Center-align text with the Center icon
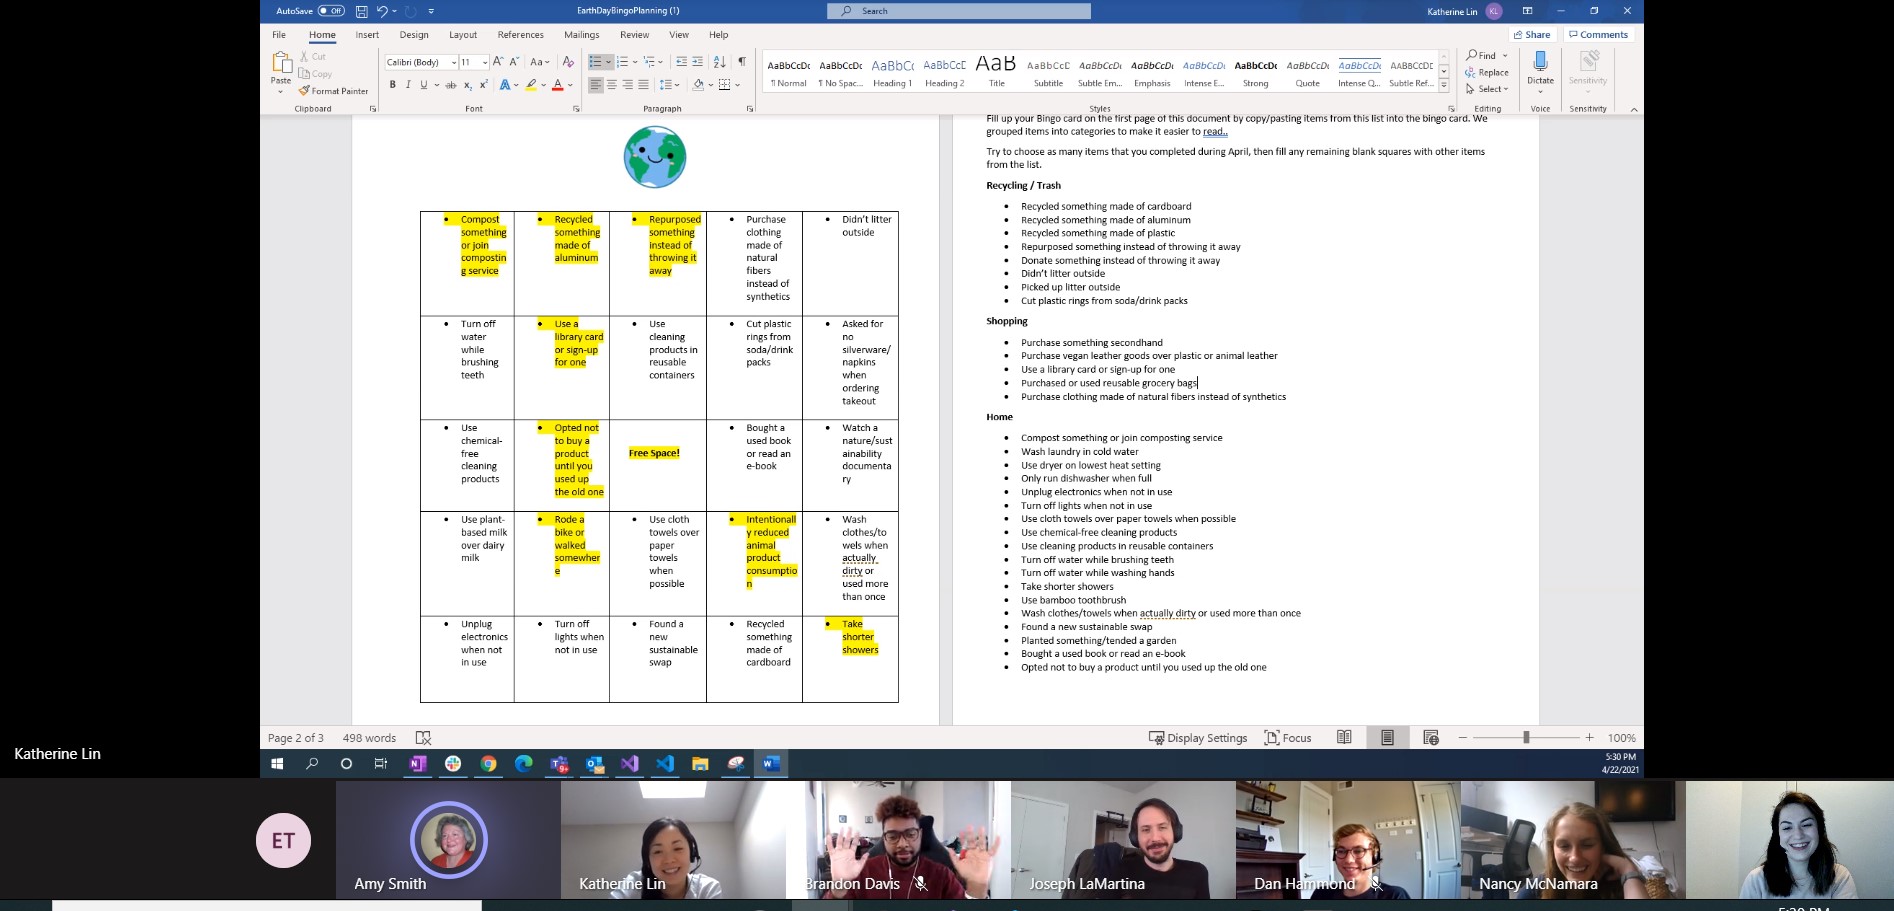Viewport: 1894px width, 911px height. pos(612,85)
